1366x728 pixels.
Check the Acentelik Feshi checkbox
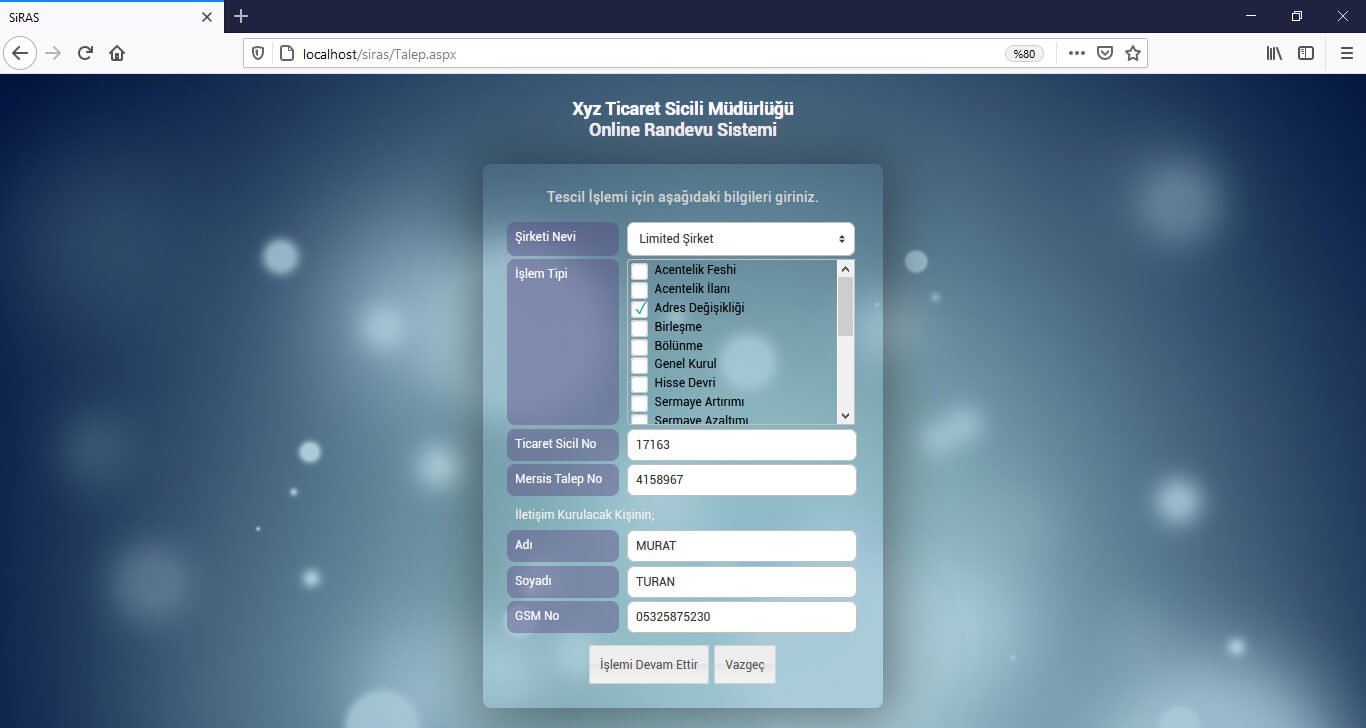click(x=640, y=271)
